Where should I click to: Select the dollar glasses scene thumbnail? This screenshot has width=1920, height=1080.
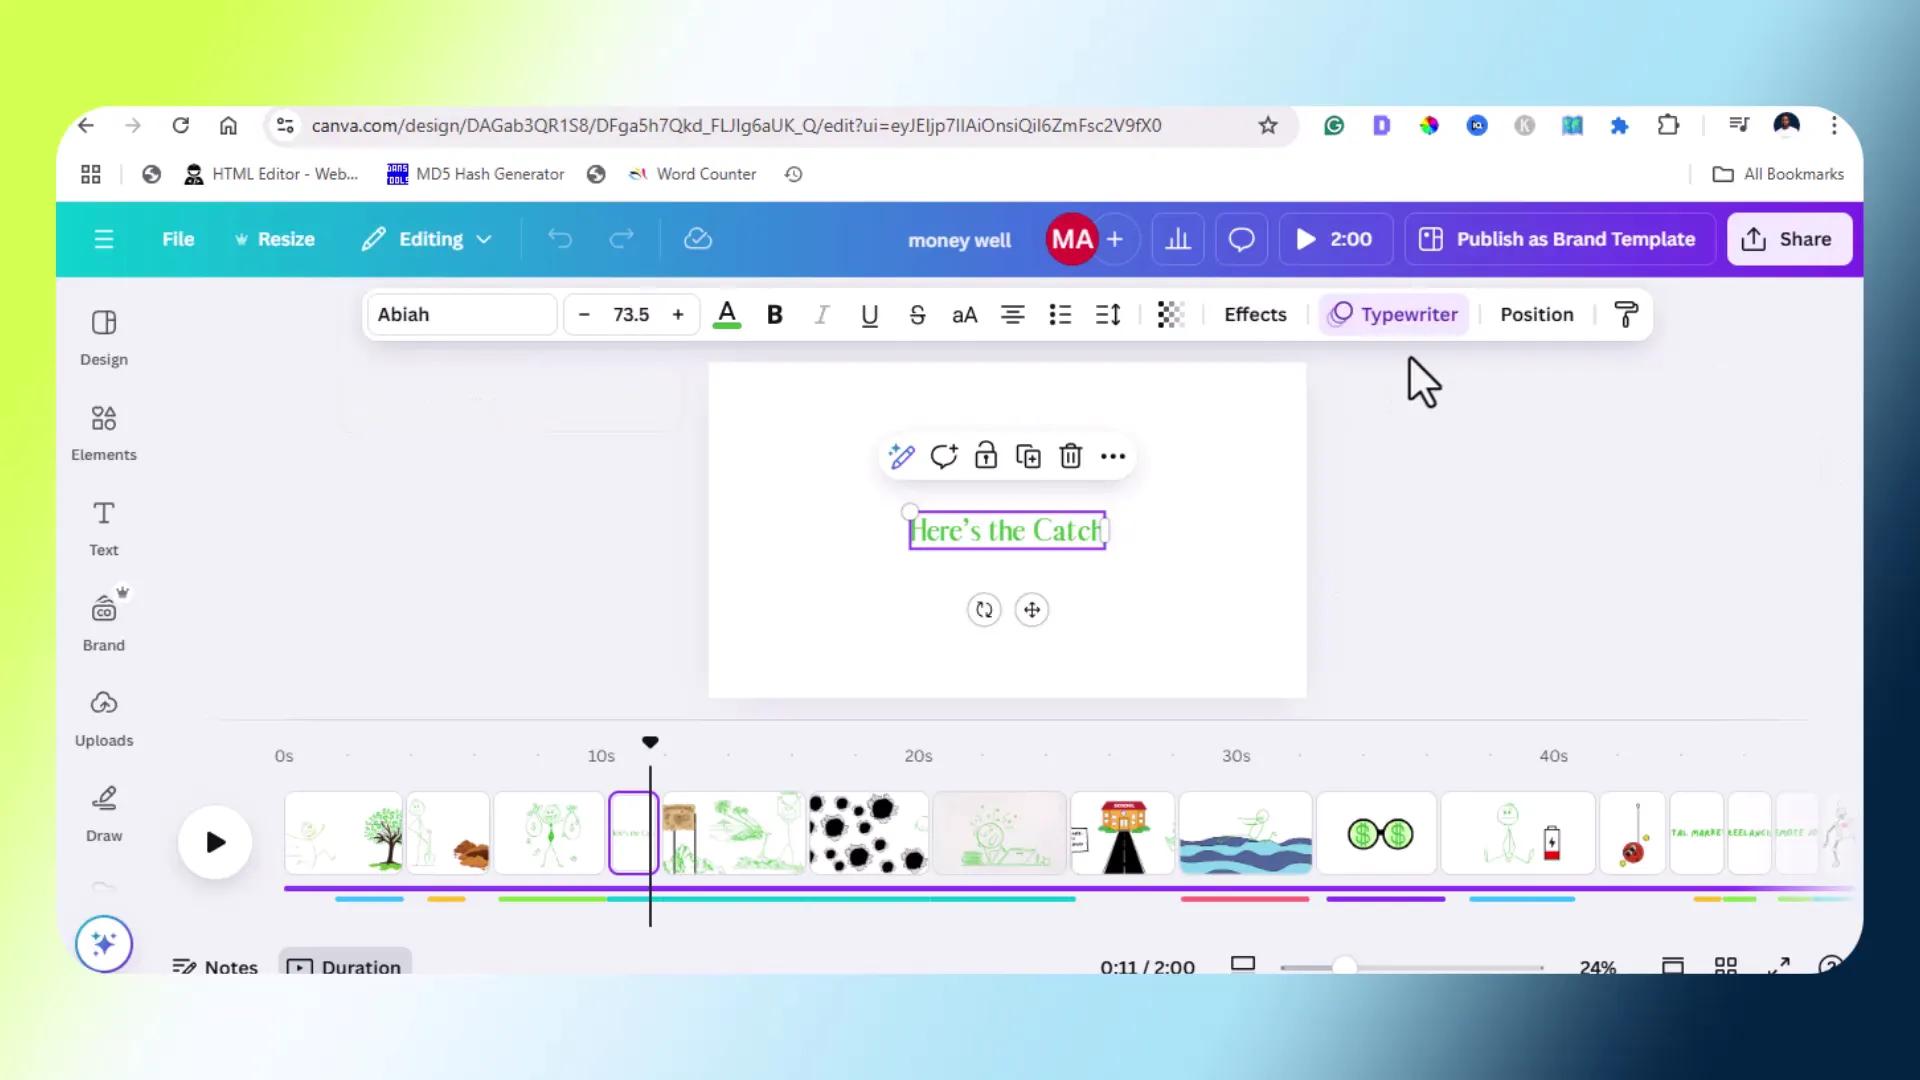pos(1376,833)
